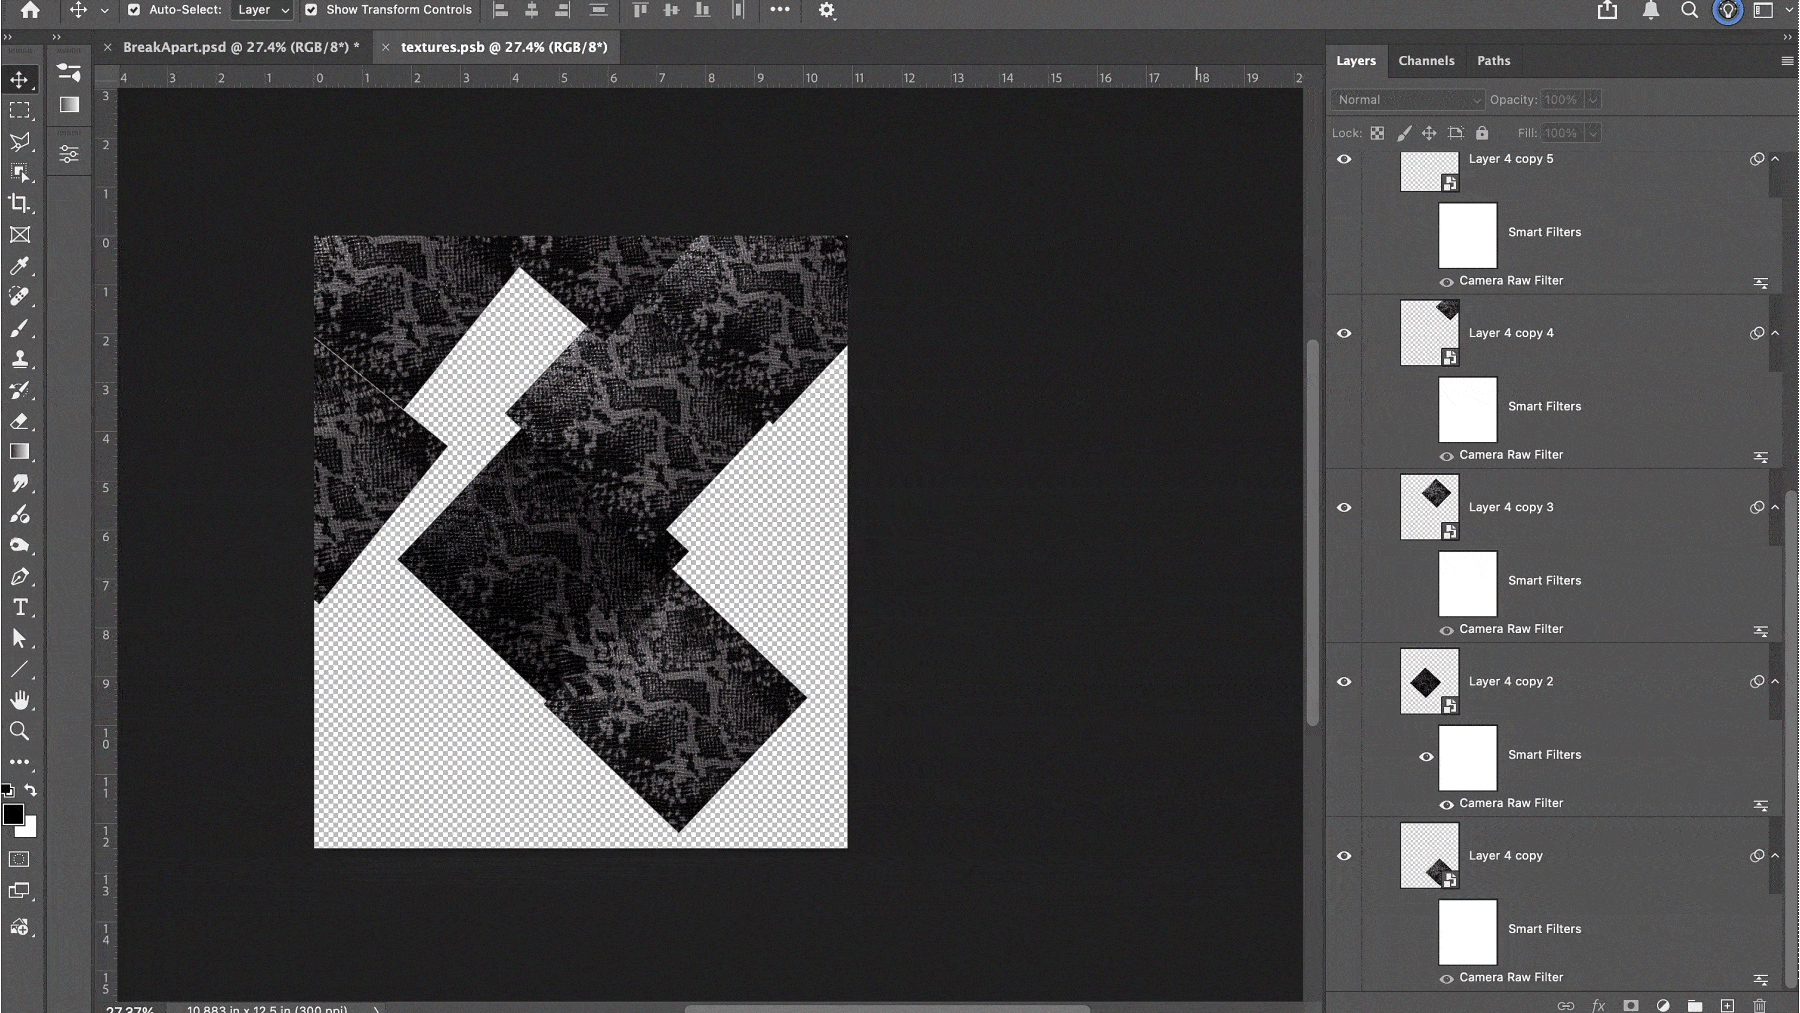
Task: Create a new layer group folder
Action: pyautogui.click(x=1695, y=1005)
